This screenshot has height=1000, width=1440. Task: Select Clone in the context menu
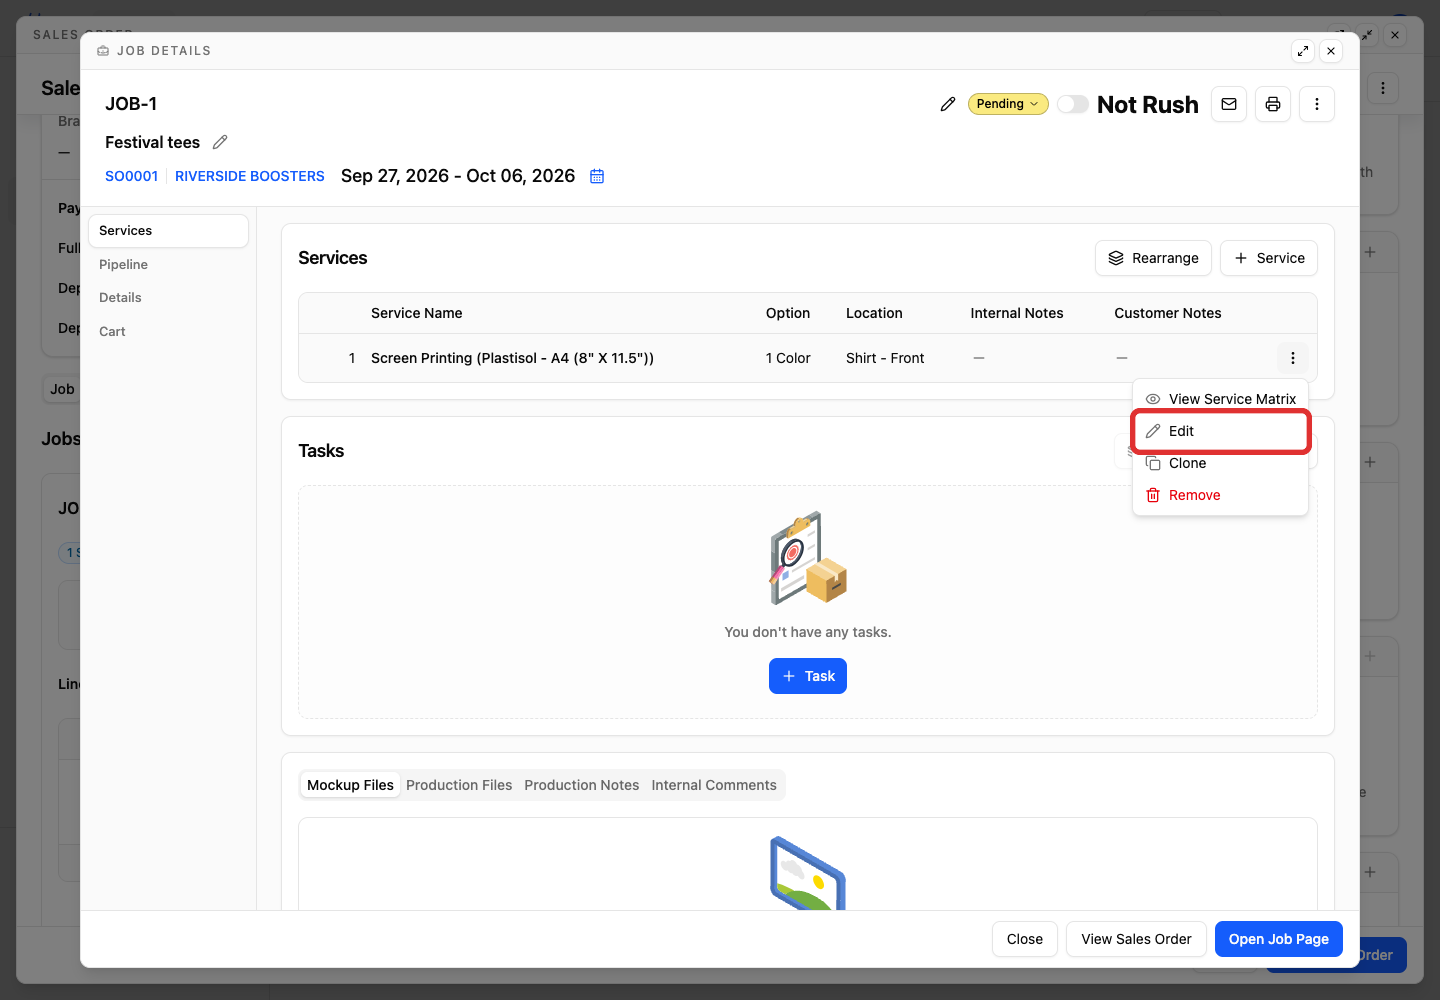[1220, 463]
